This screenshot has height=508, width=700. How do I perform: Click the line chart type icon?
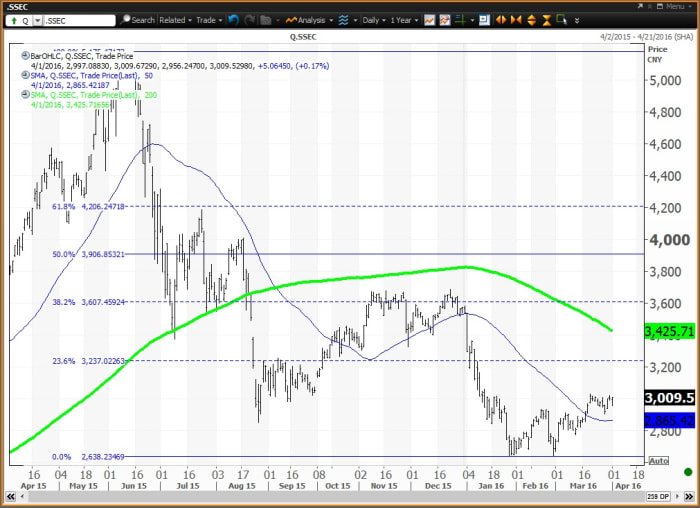[x=429, y=19]
